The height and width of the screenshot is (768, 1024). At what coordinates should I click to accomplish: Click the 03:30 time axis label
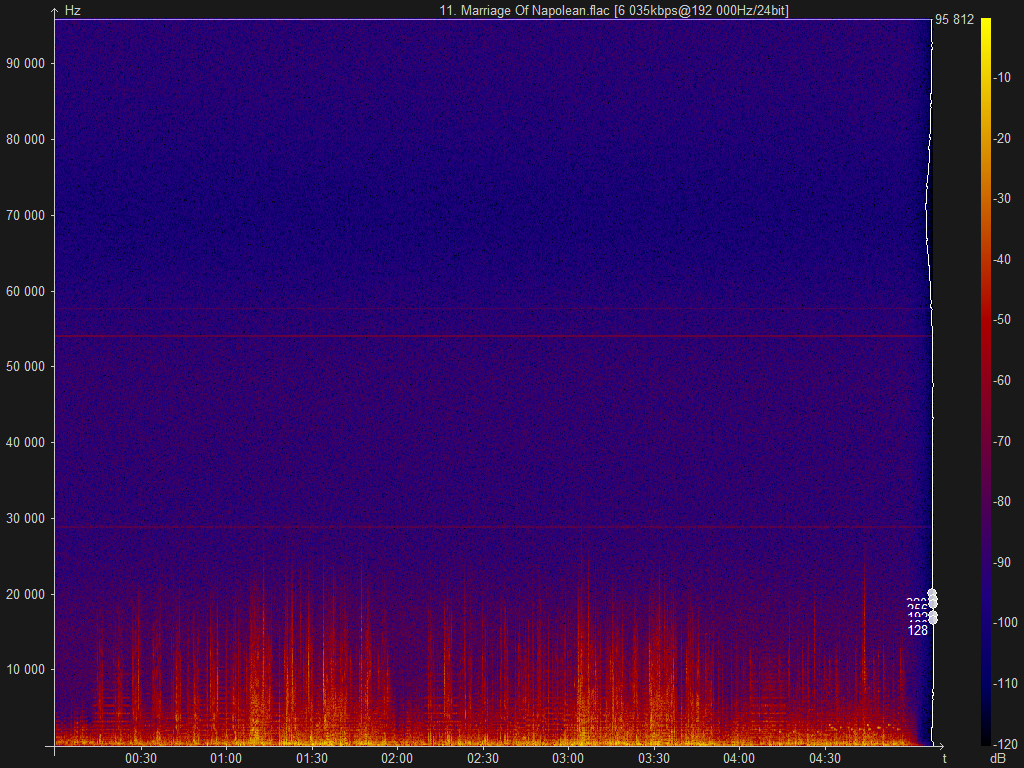click(x=654, y=758)
